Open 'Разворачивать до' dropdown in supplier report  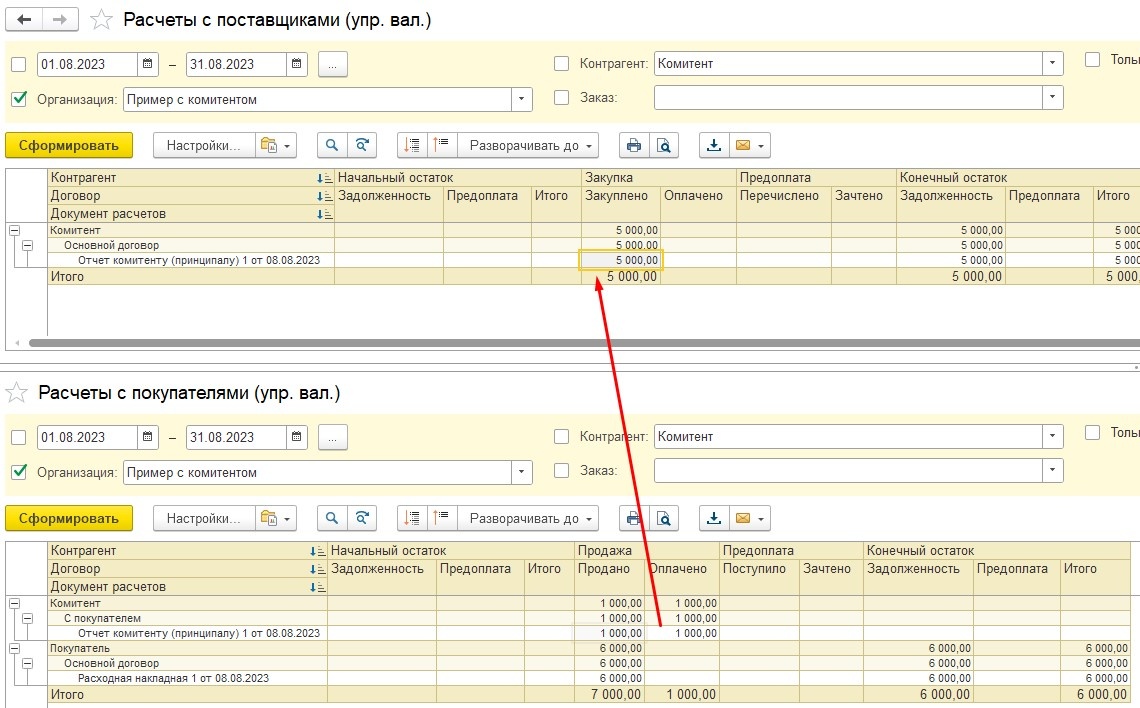[528, 145]
